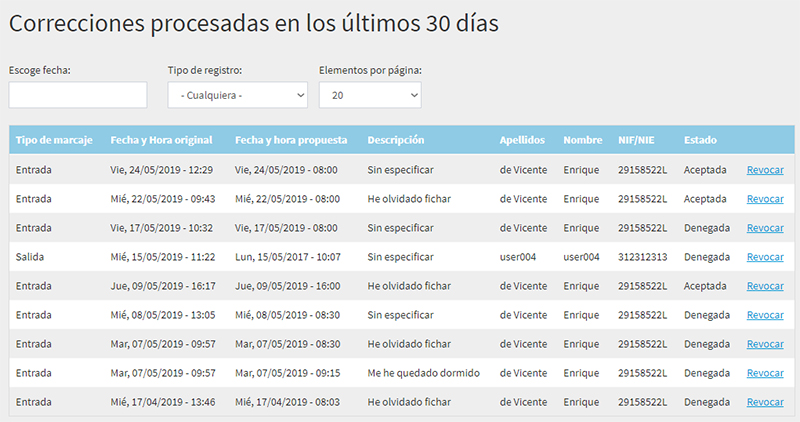This screenshot has height=422, width=800.
Task: Click the page heading Correcciones procesadas
Action: pyautogui.click(x=254, y=23)
